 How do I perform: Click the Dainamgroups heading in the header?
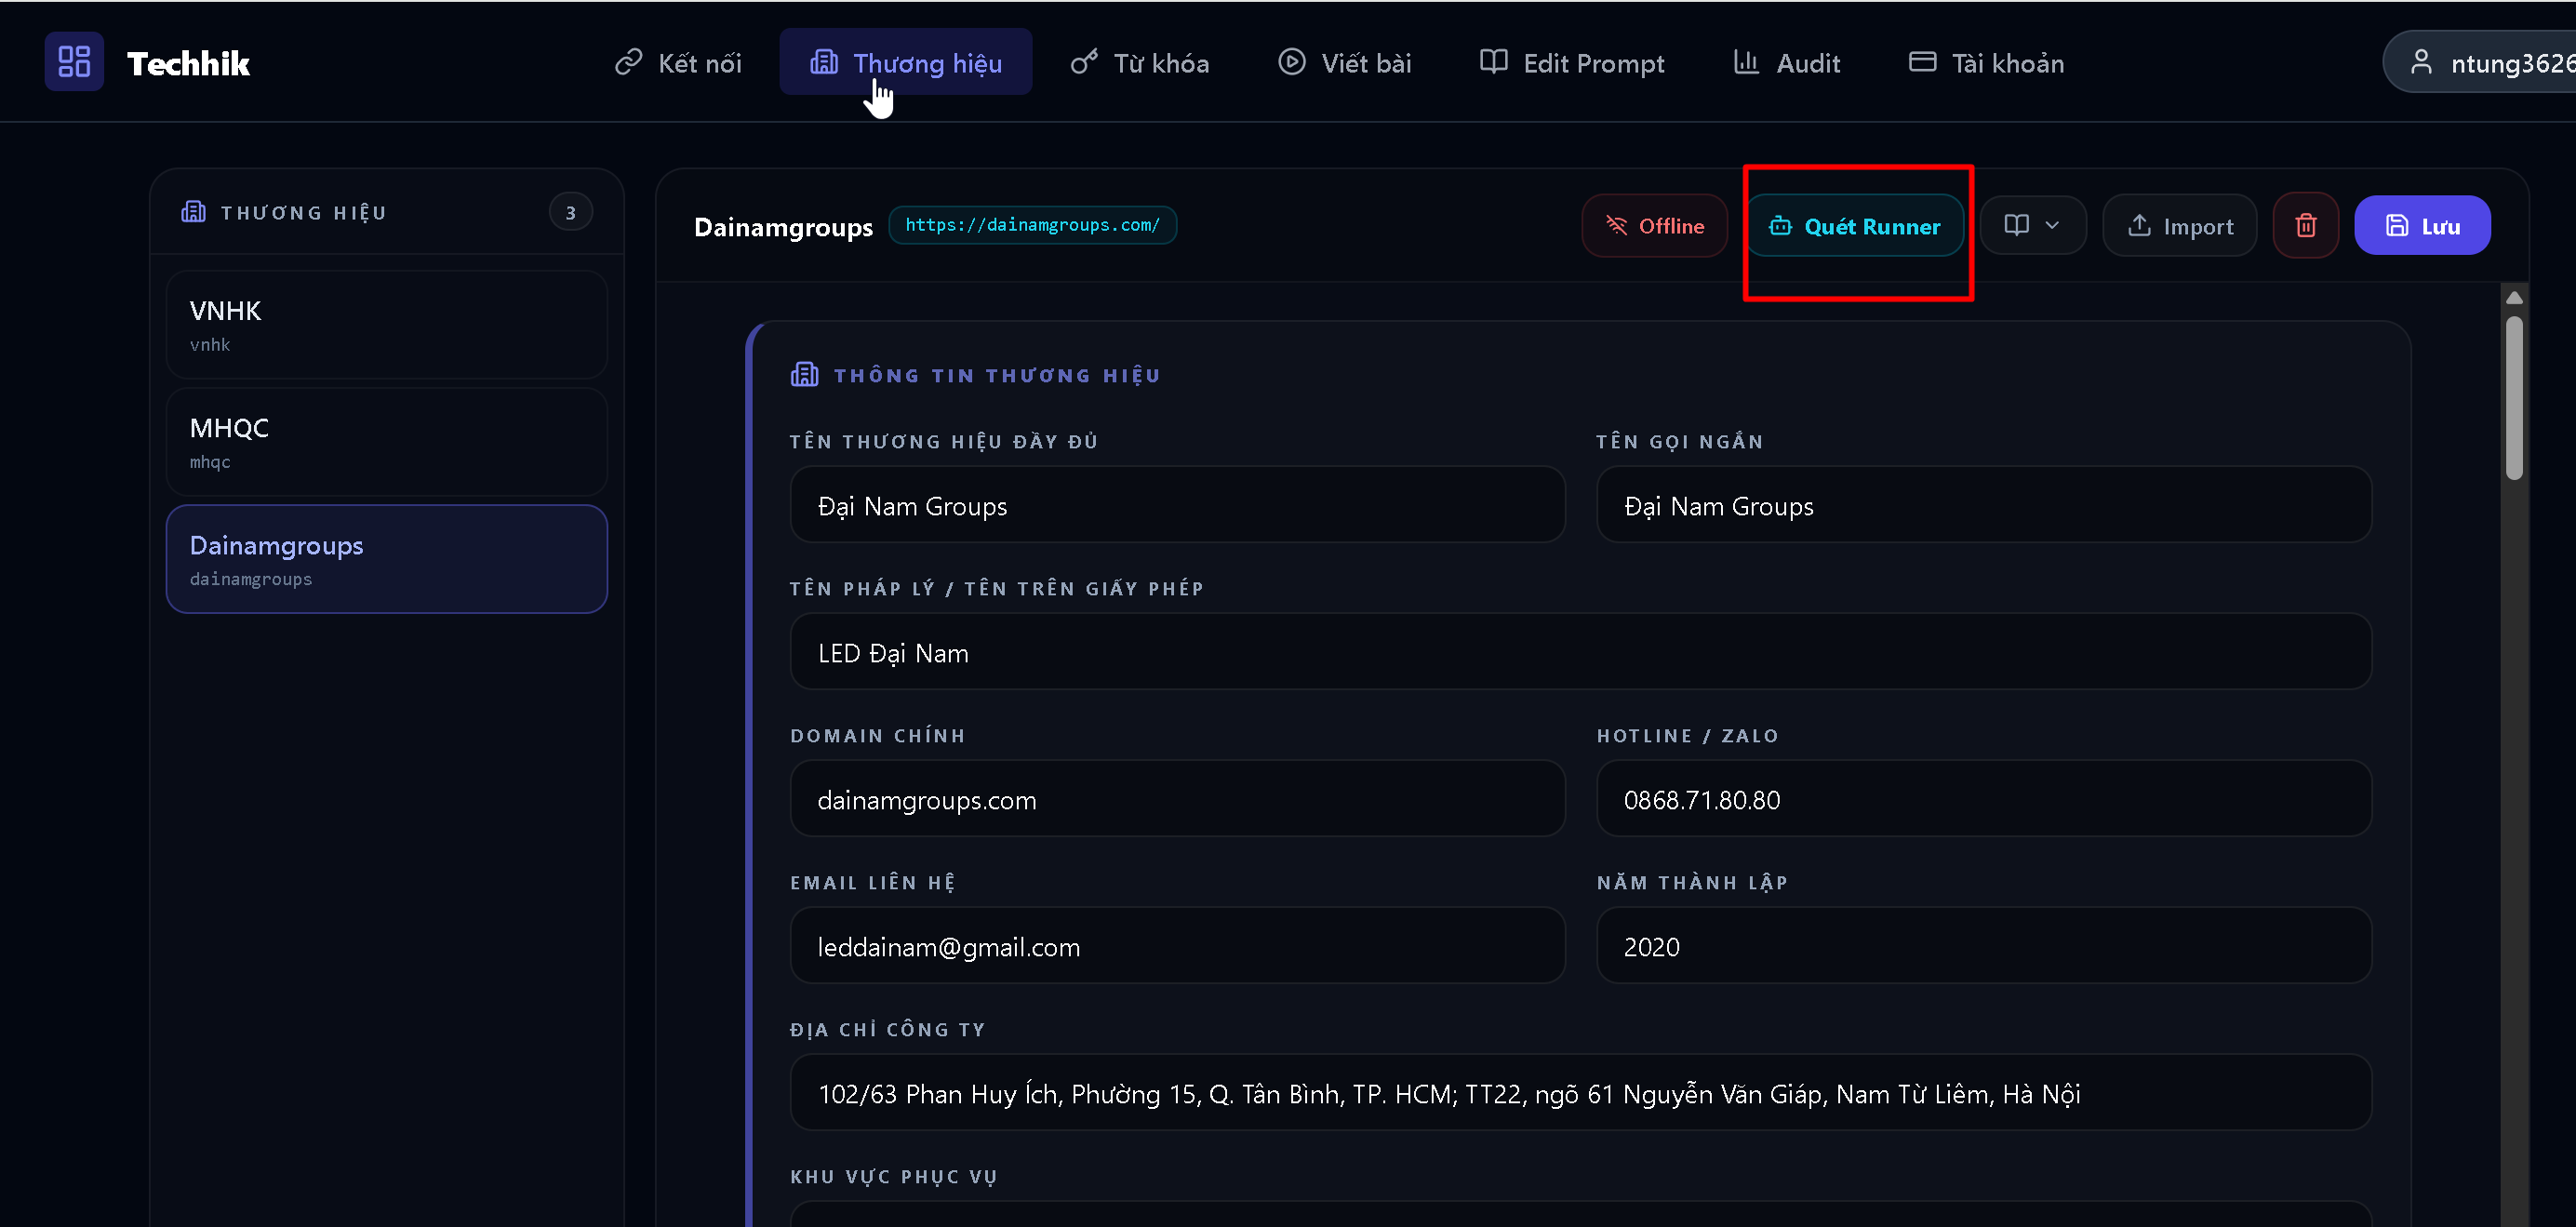tap(783, 227)
